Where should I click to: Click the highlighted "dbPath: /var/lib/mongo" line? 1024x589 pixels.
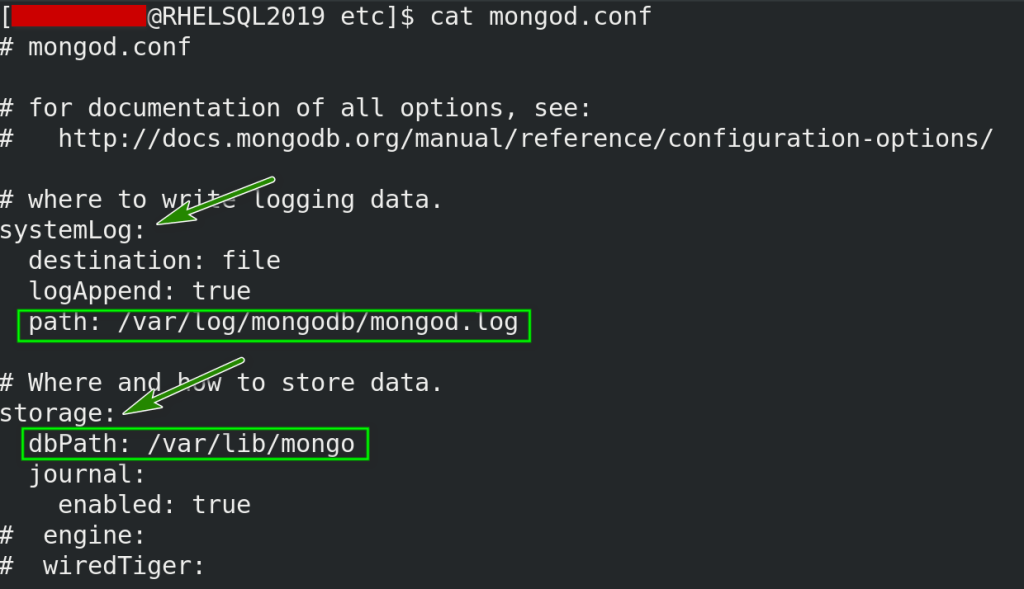tap(192, 443)
